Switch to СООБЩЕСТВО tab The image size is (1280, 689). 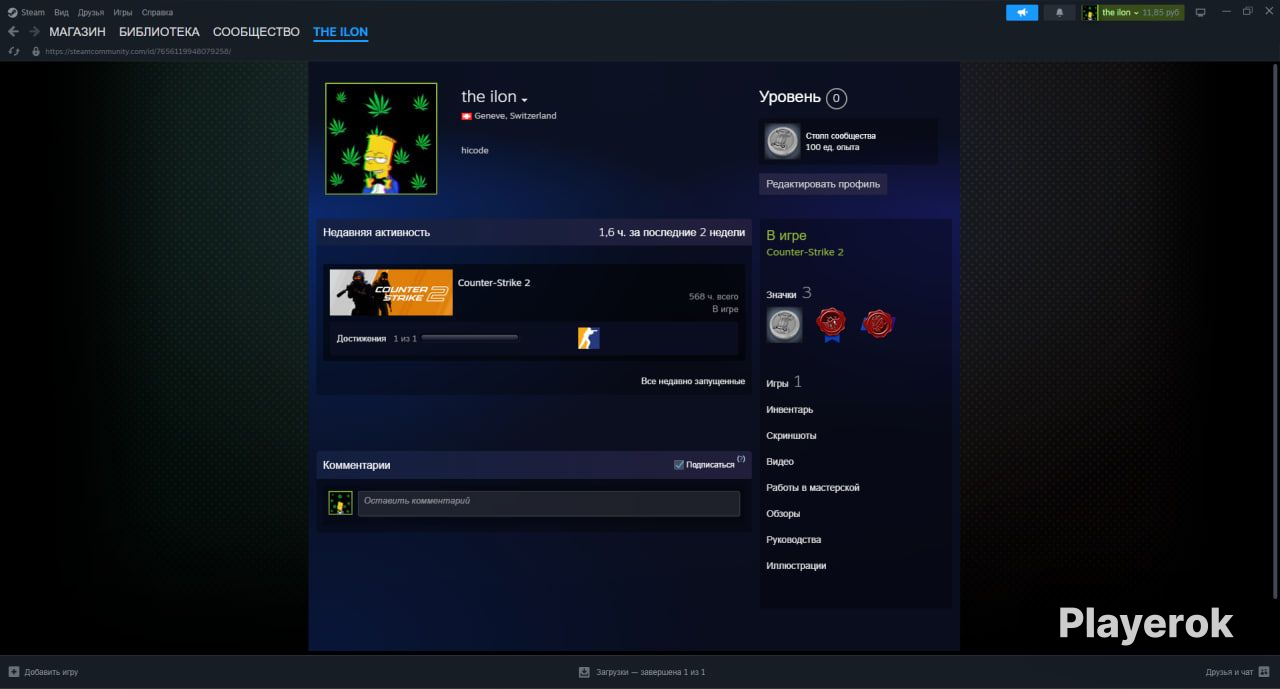[x=256, y=32]
